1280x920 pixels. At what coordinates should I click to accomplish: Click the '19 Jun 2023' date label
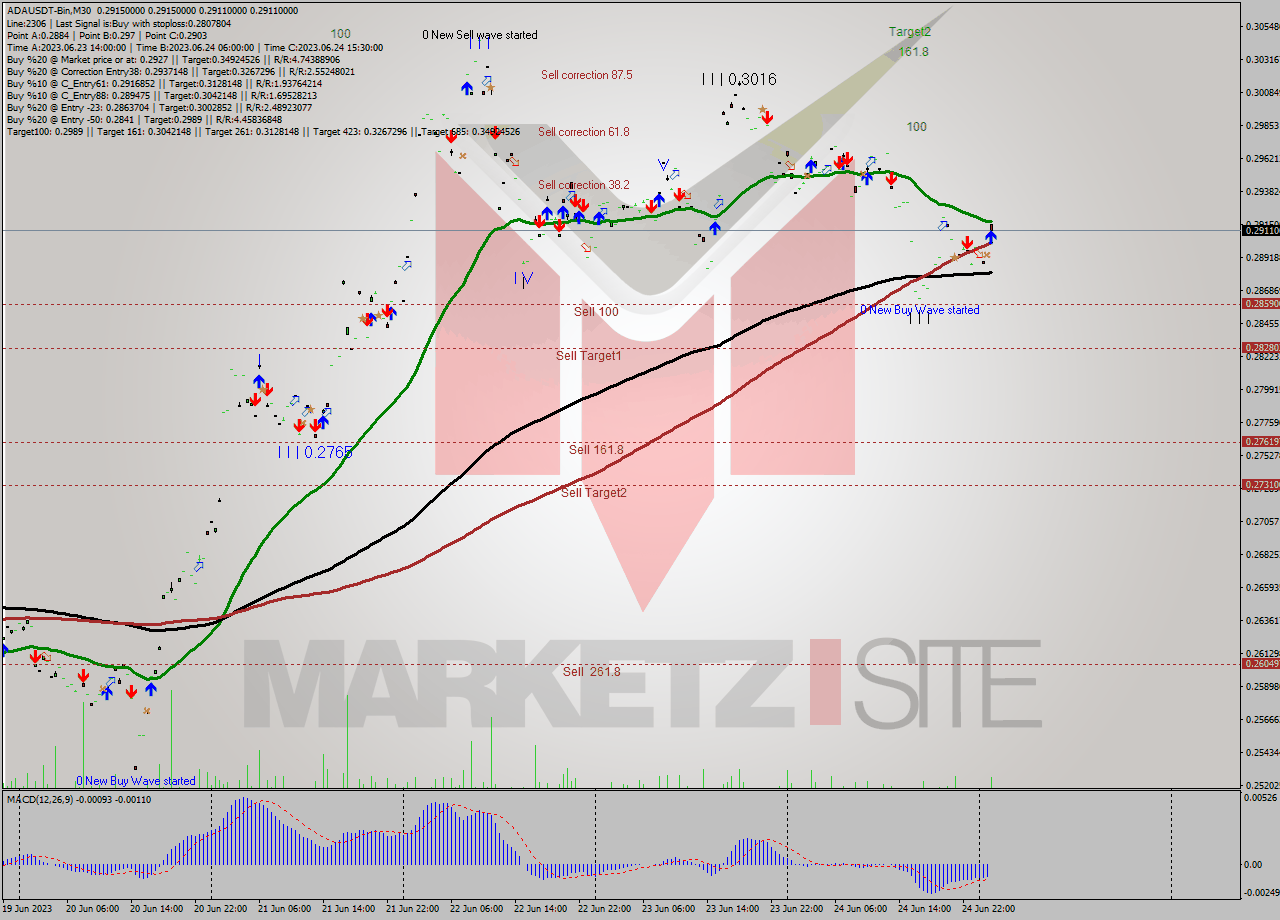click(x=29, y=909)
